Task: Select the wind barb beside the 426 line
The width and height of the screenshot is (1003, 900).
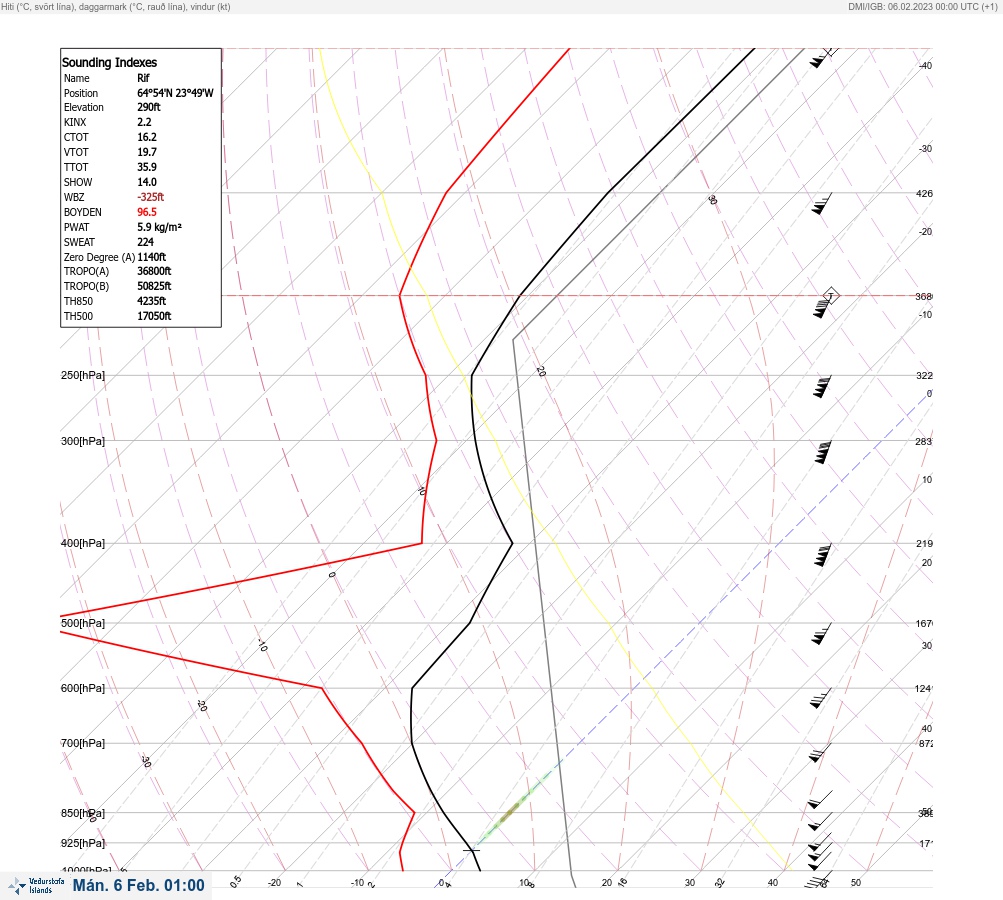Action: click(822, 203)
